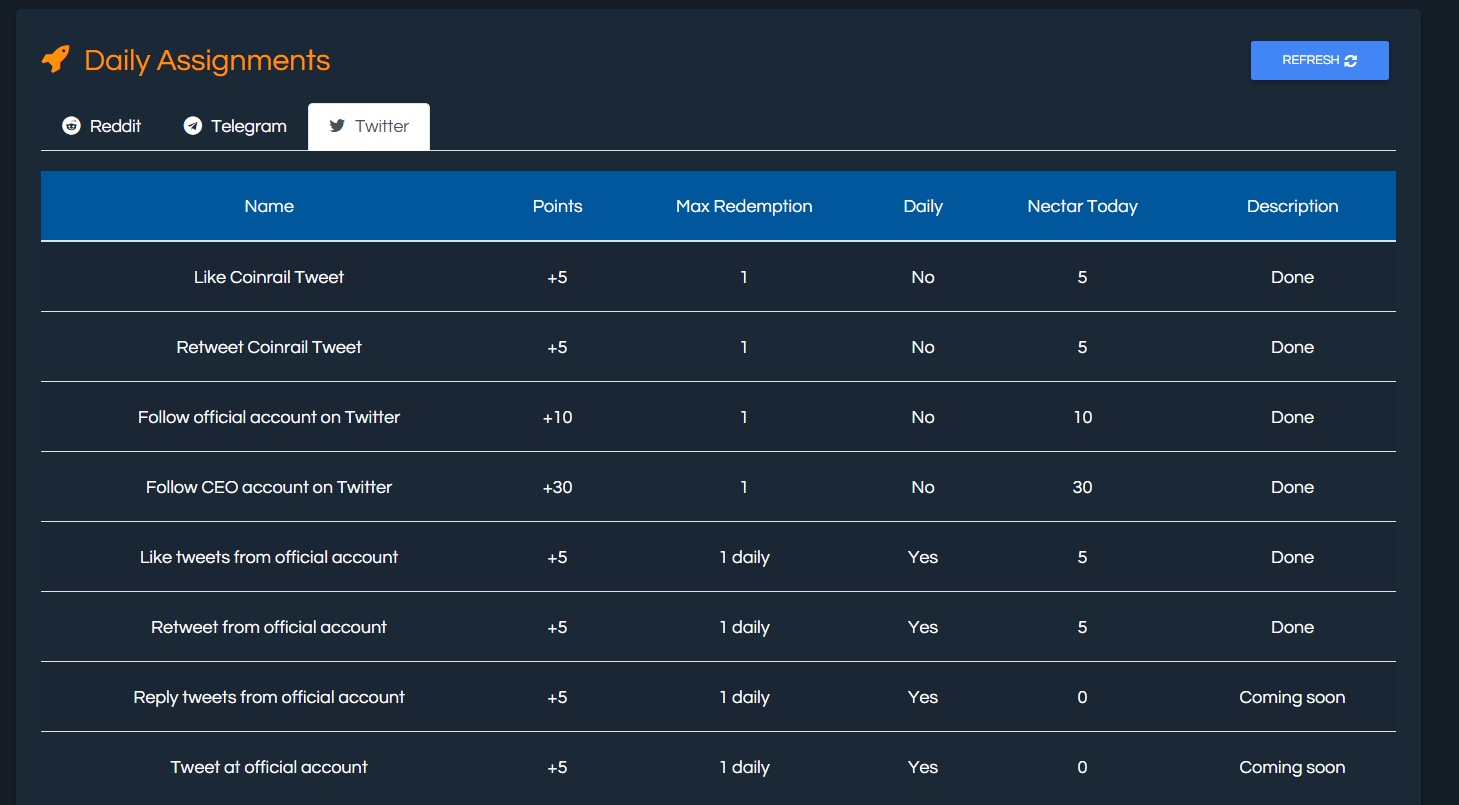
Task: Click 'Done' in Follow CEO account row
Action: point(1292,487)
